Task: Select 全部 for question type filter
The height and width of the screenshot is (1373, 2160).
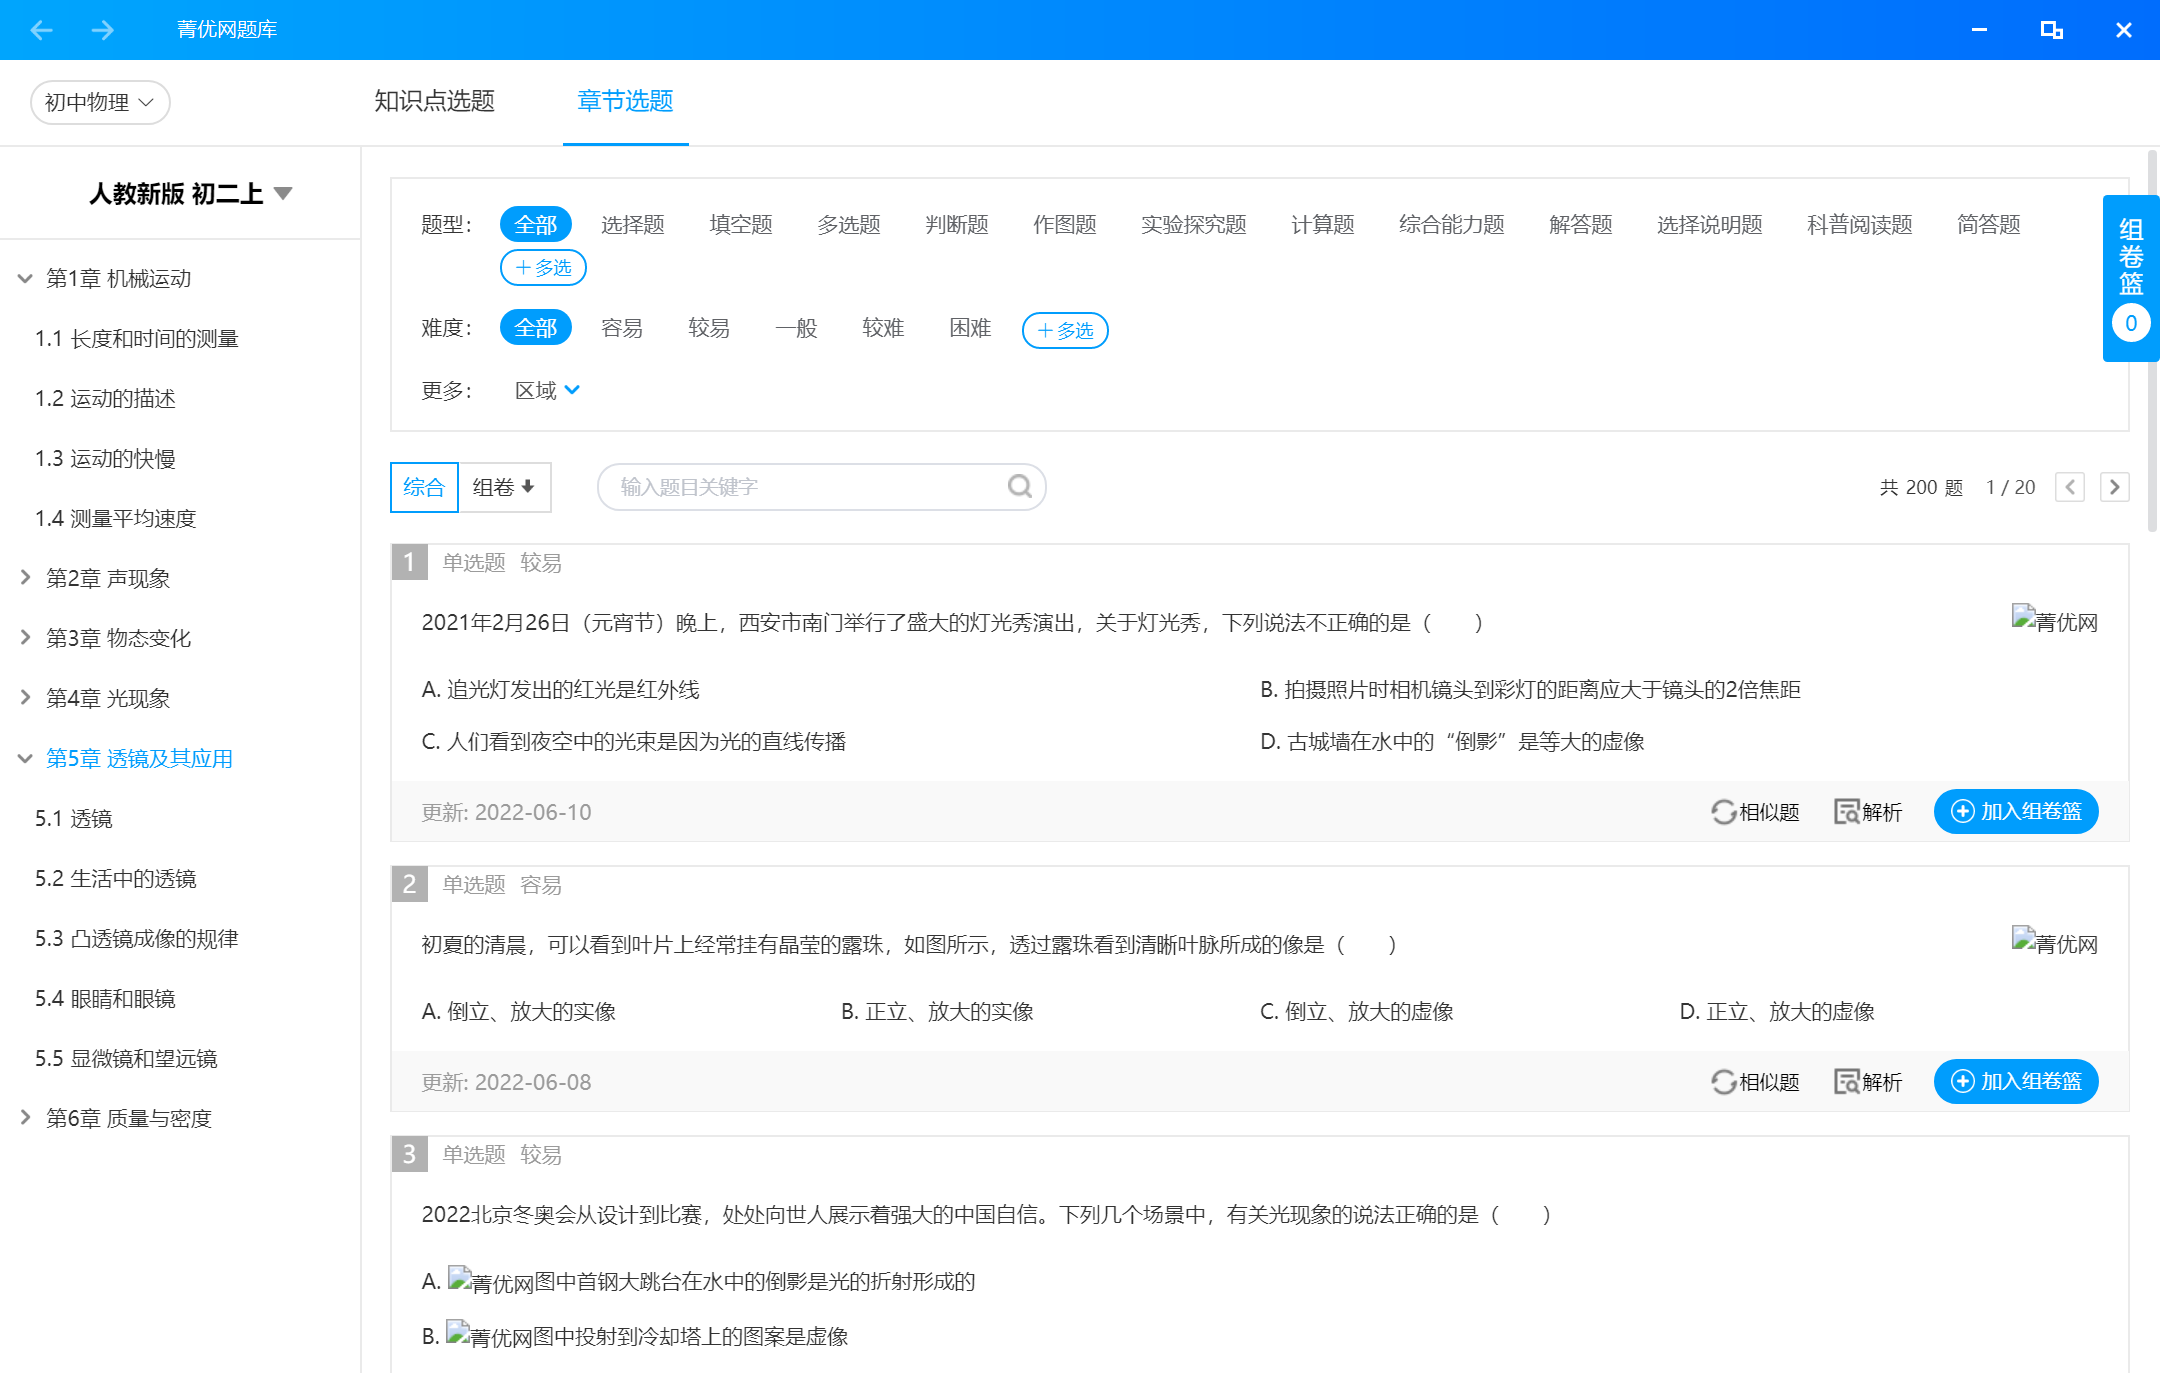Action: click(536, 224)
